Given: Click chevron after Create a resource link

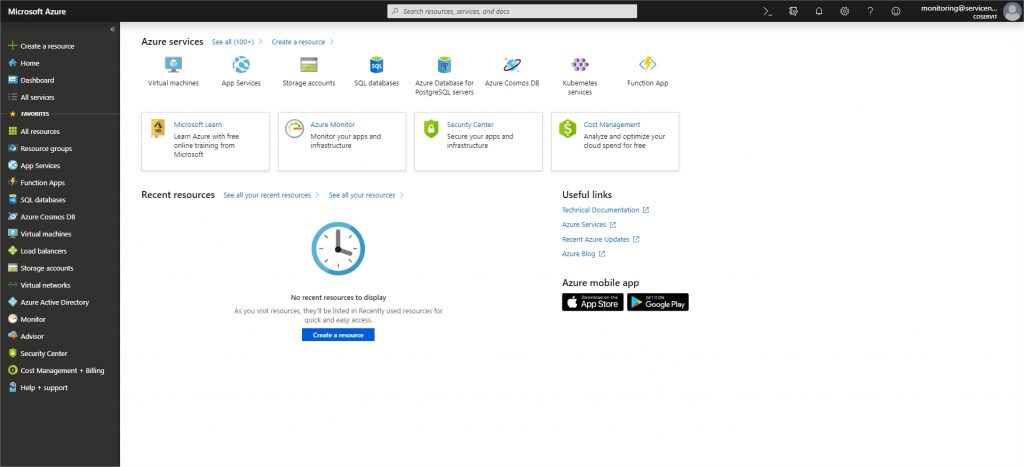Looking at the screenshot, I should (x=332, y=42).
